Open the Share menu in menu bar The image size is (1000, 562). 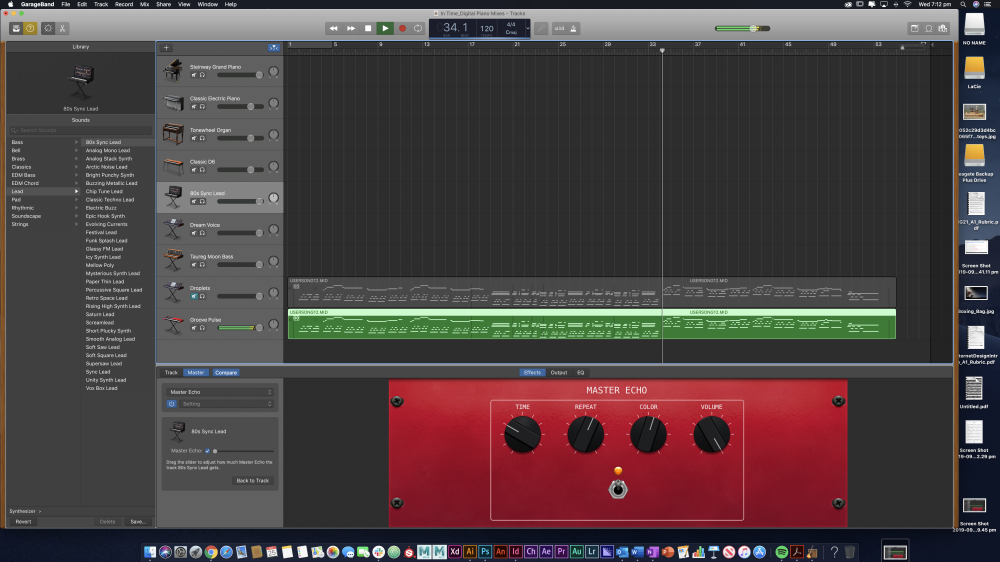[164, 4]
